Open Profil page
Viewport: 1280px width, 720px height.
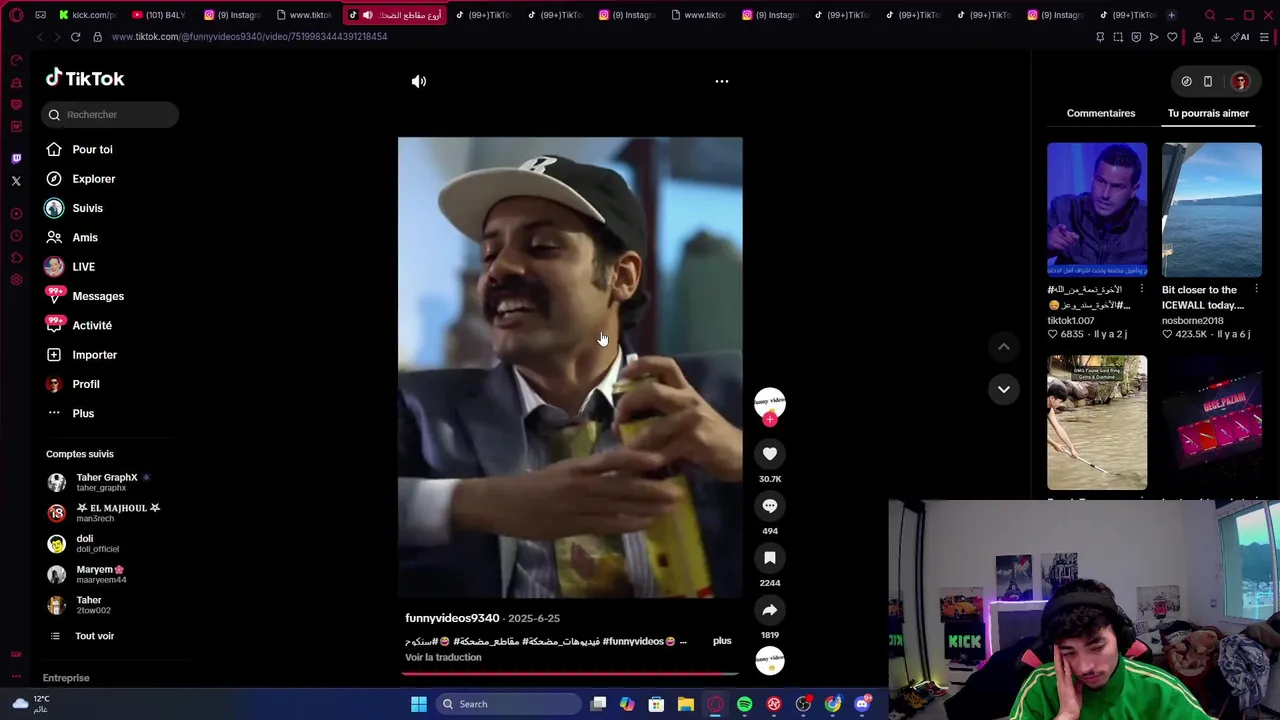click(86, 384)
